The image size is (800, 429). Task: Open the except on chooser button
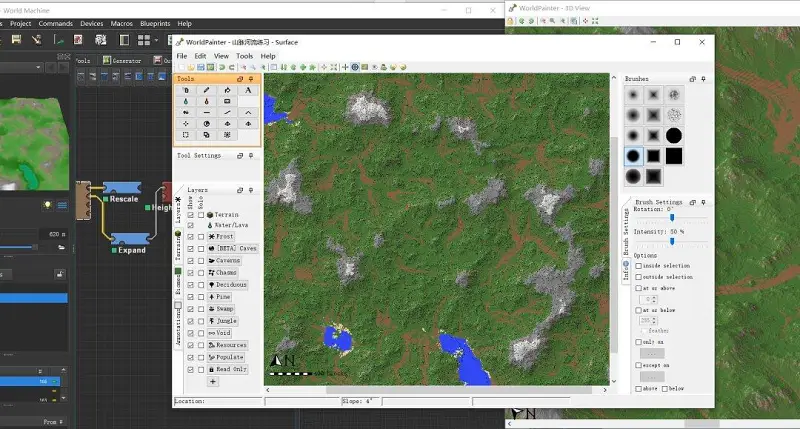652,376
